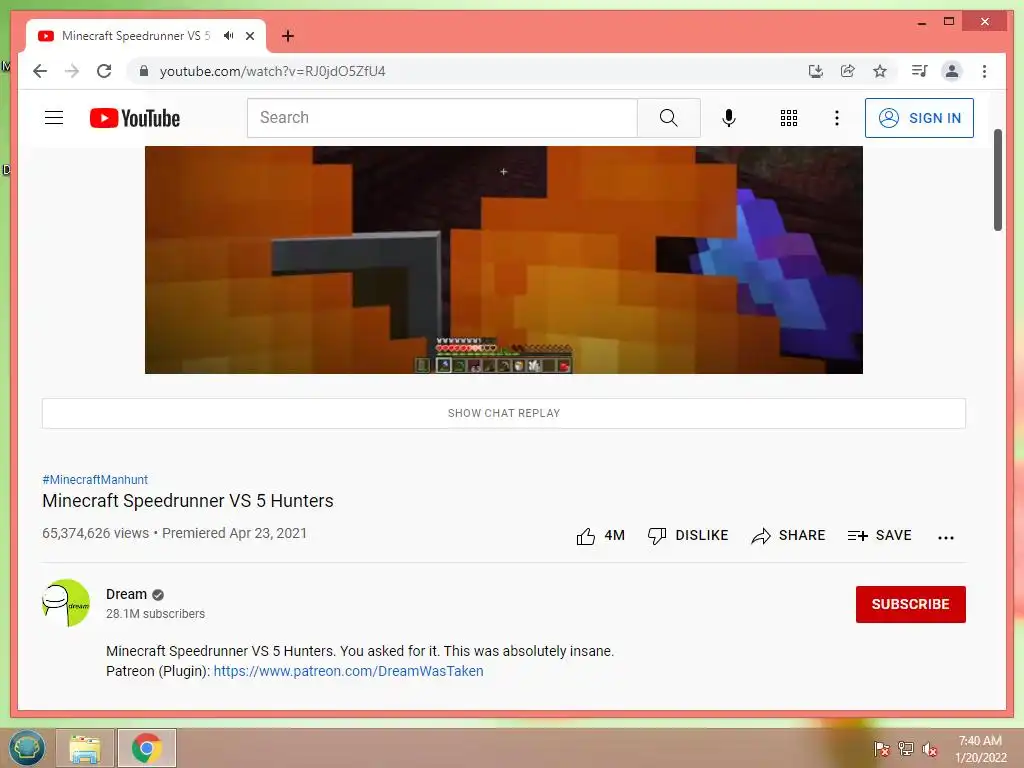Viewport: 1024px width, 768px height.
Task: View site info via padlock icon
Action: pos(144,71)
